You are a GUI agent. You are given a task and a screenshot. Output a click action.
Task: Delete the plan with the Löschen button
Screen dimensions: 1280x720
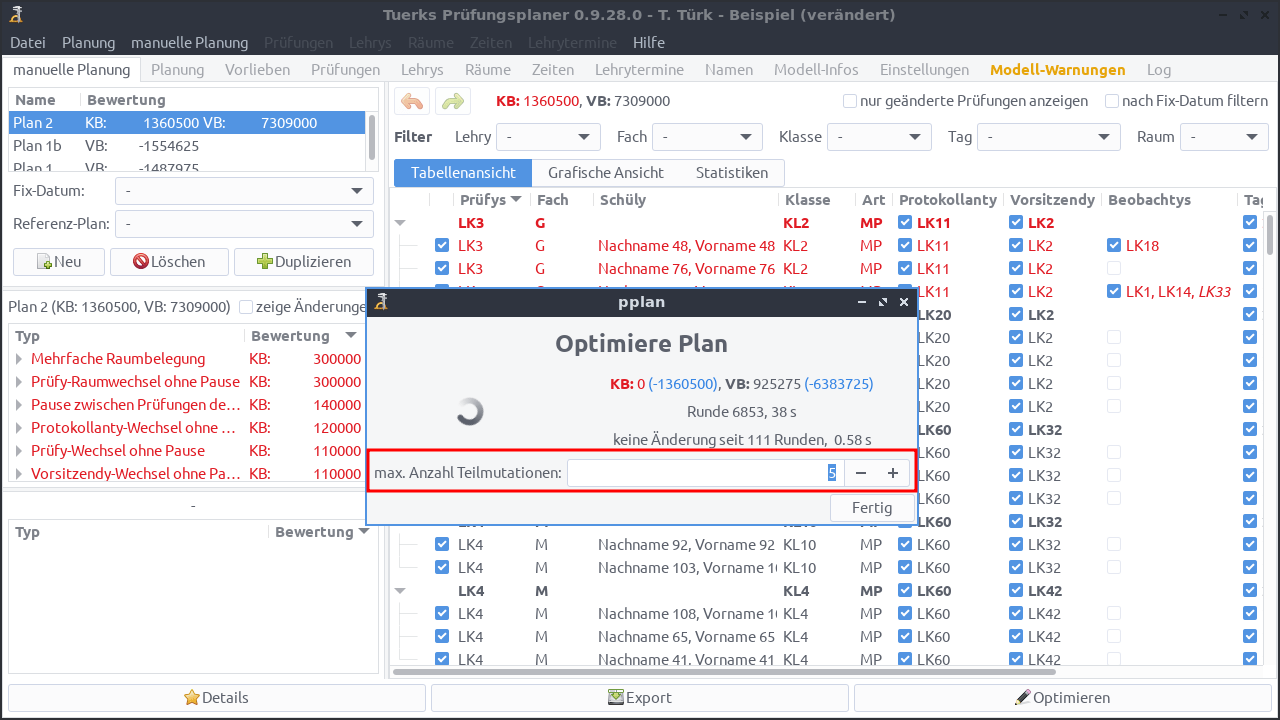click(170, 262)
